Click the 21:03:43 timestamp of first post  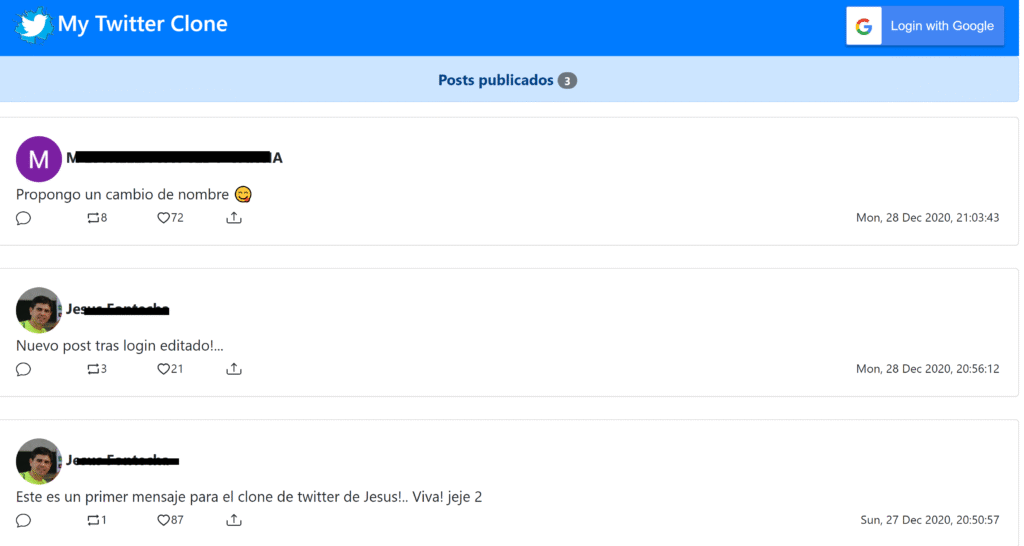[x=927, y=218]
